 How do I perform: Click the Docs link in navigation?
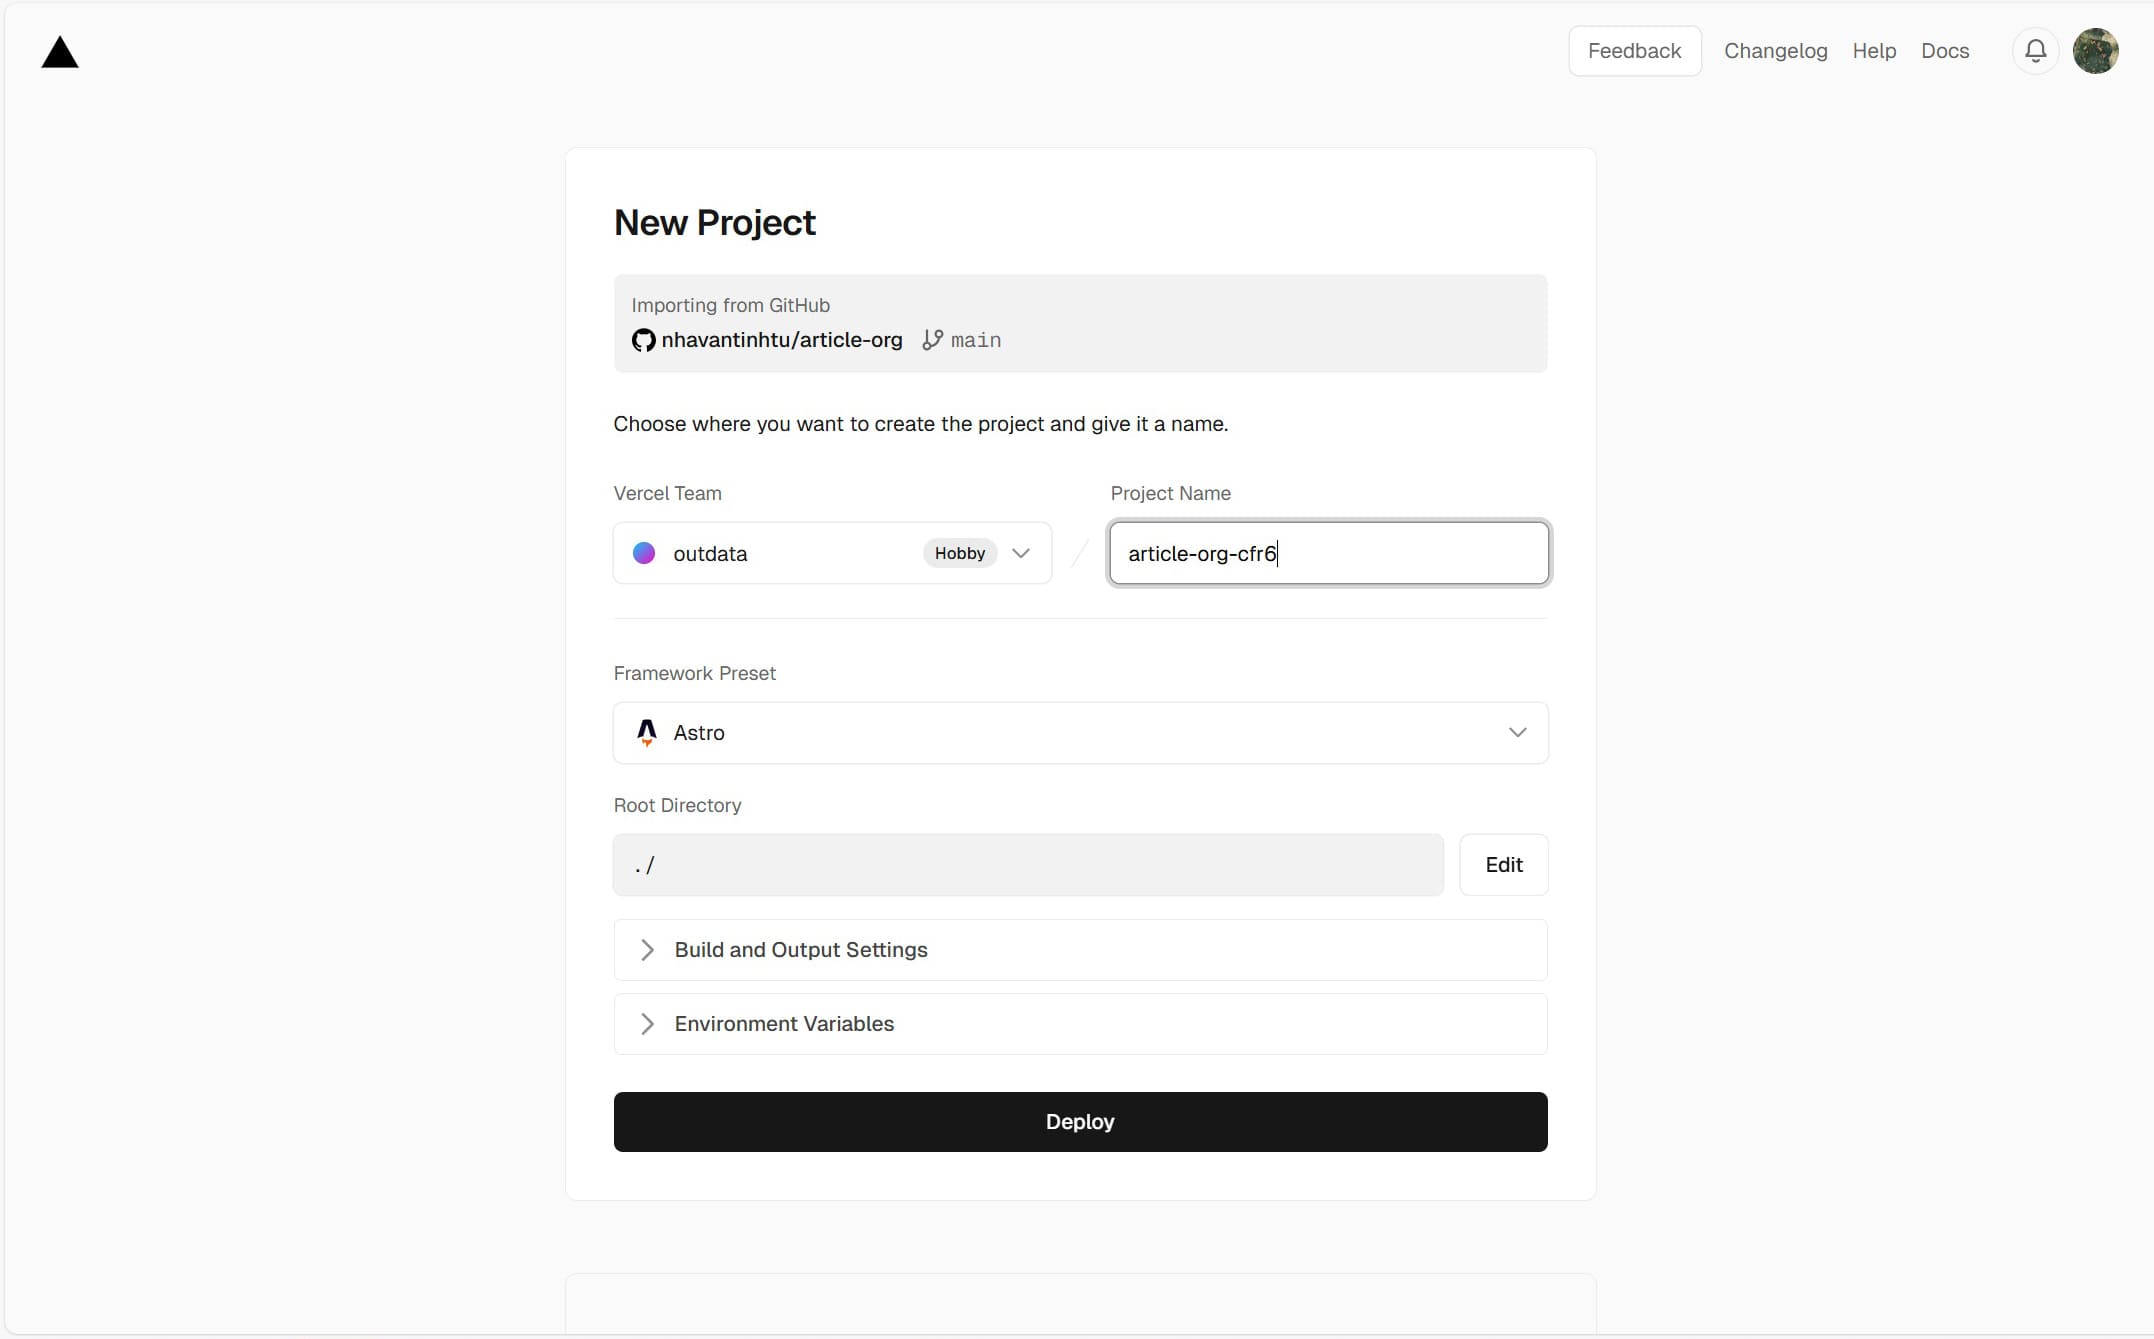point(1947,51)
